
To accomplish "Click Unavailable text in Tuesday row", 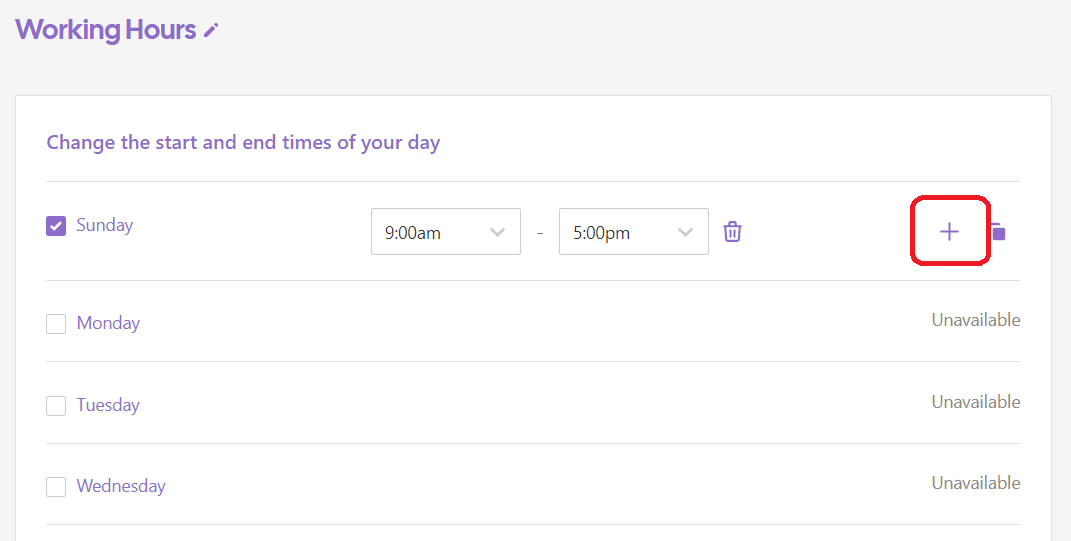I will point(975,402).
